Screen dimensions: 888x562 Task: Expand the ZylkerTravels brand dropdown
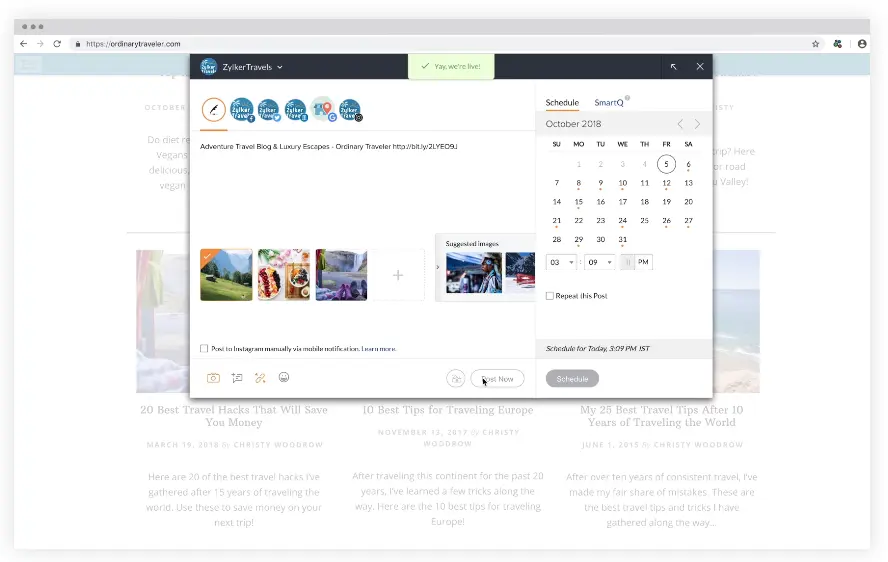pos(279,67)
